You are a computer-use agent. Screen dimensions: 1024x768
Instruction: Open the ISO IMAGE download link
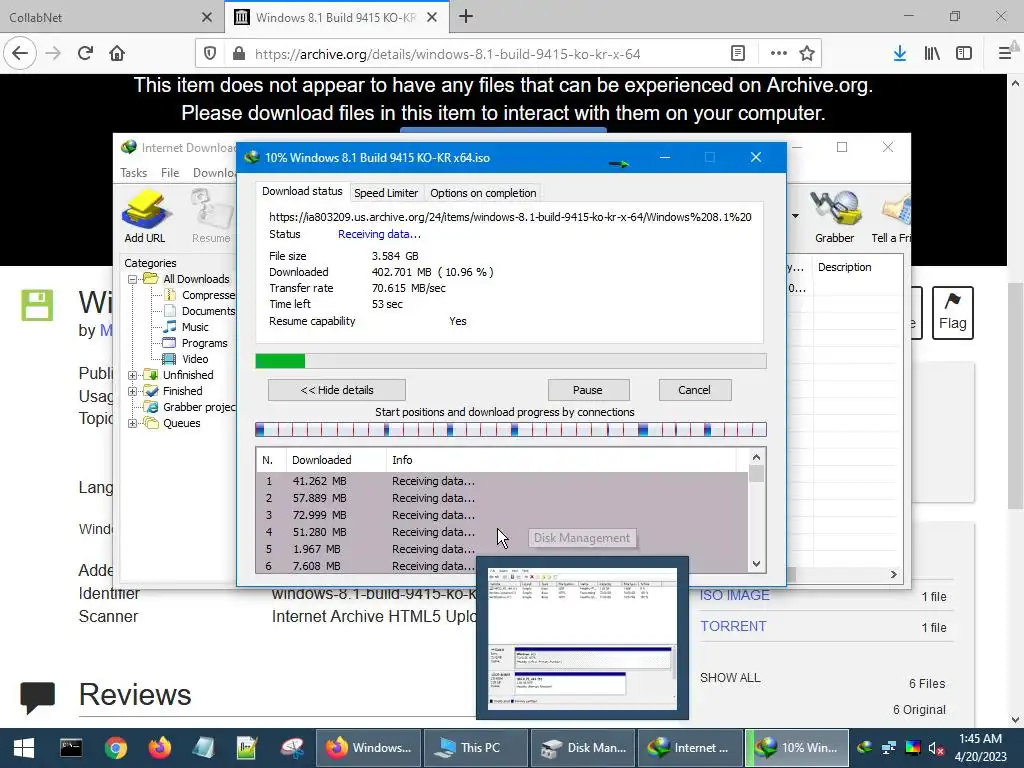point(735,595)
